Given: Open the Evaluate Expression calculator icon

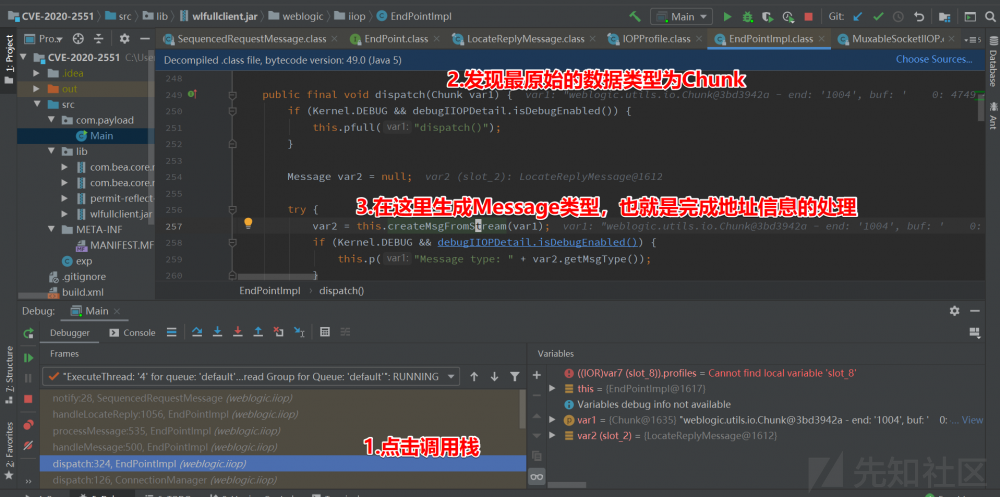Looking at the screenshot, I should click(325, 332).
